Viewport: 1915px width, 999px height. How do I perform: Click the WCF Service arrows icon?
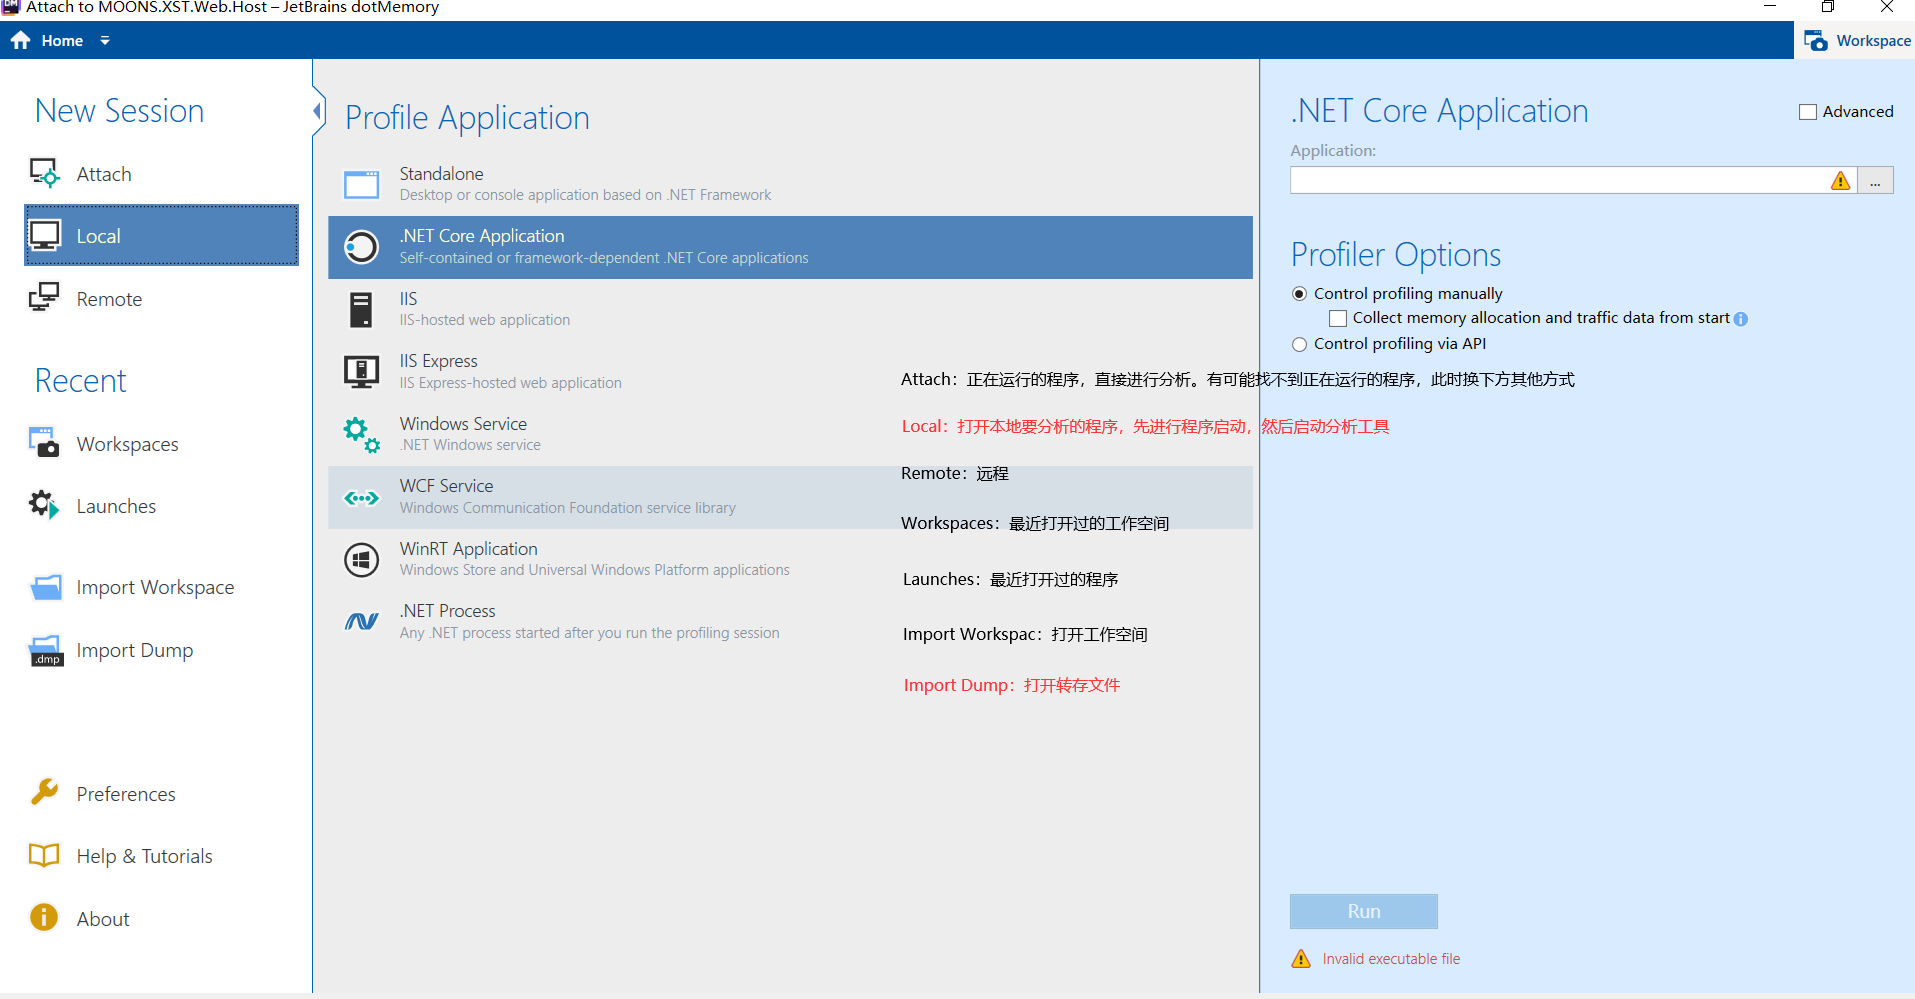coord(361,498)
